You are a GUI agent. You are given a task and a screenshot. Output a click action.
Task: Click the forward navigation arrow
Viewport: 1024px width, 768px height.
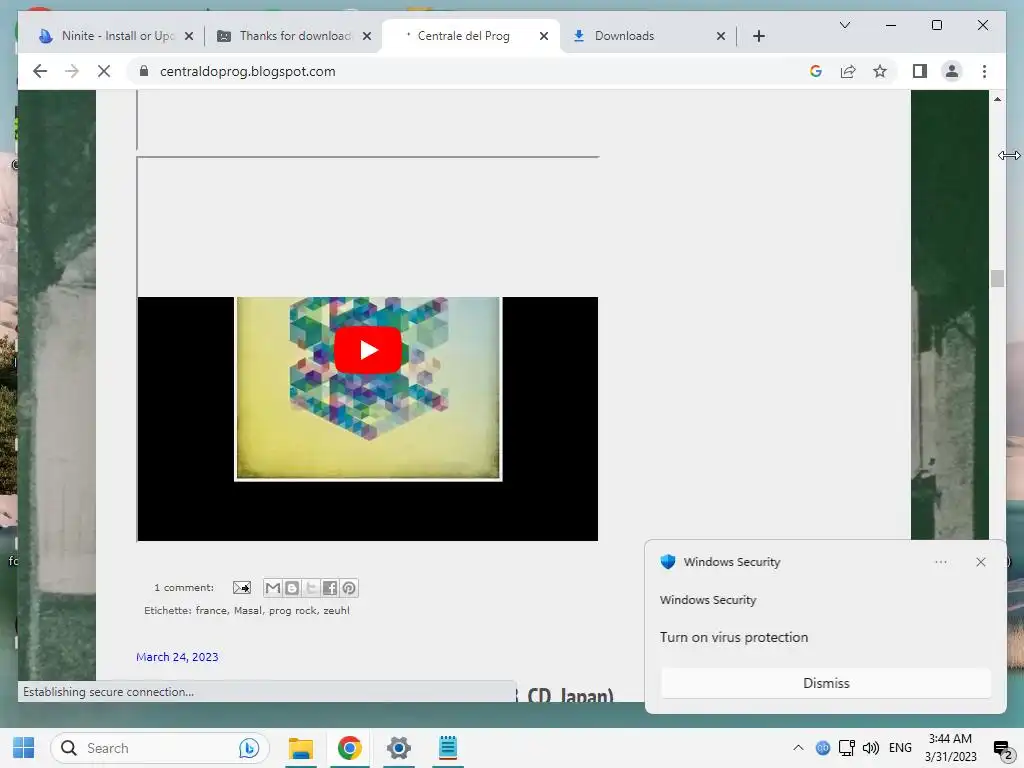click(x=72, y=71)
